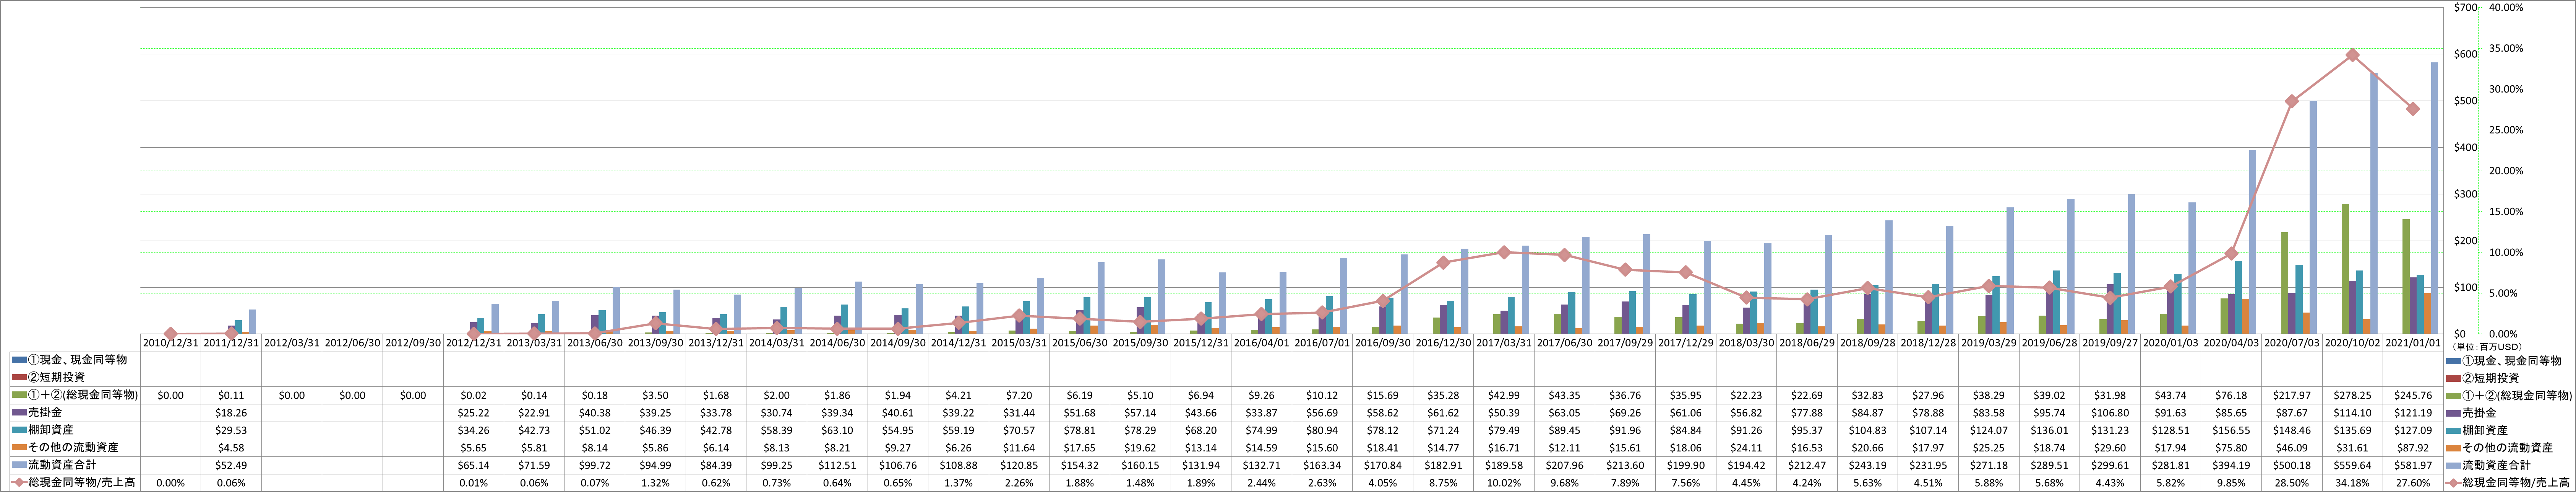Click the cell showing $112.51

[837, 465]
